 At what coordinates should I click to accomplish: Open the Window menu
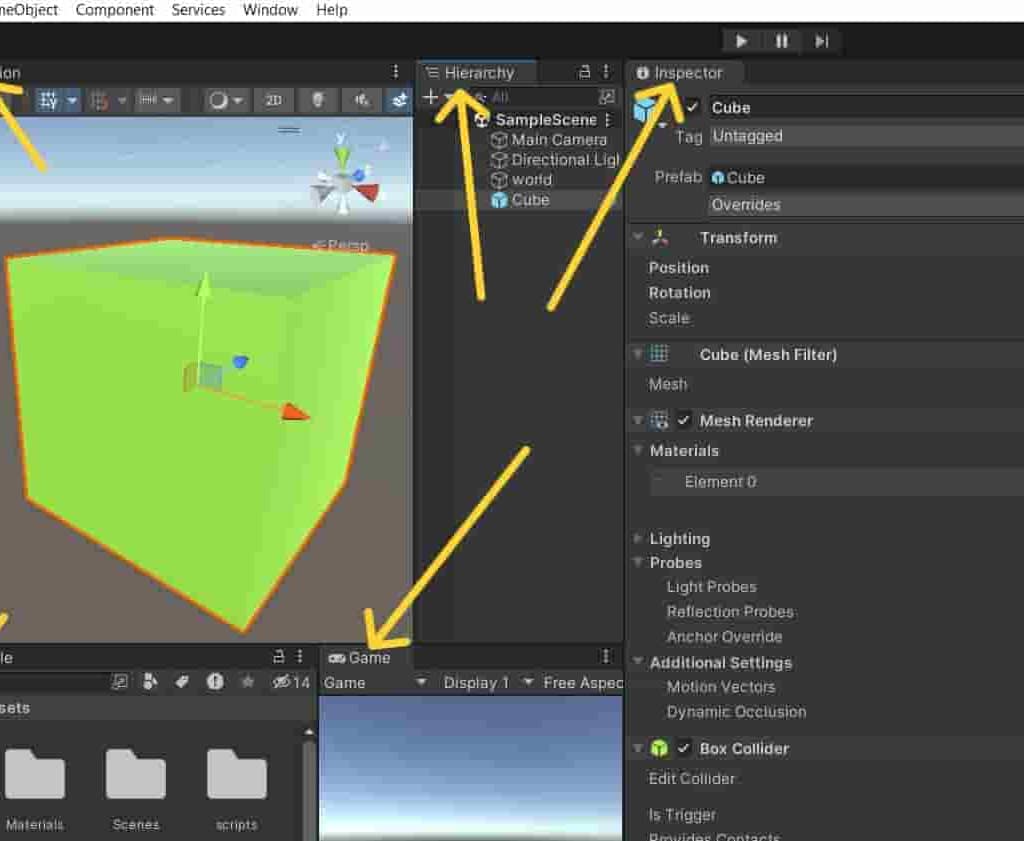click(x=269, y=10)
